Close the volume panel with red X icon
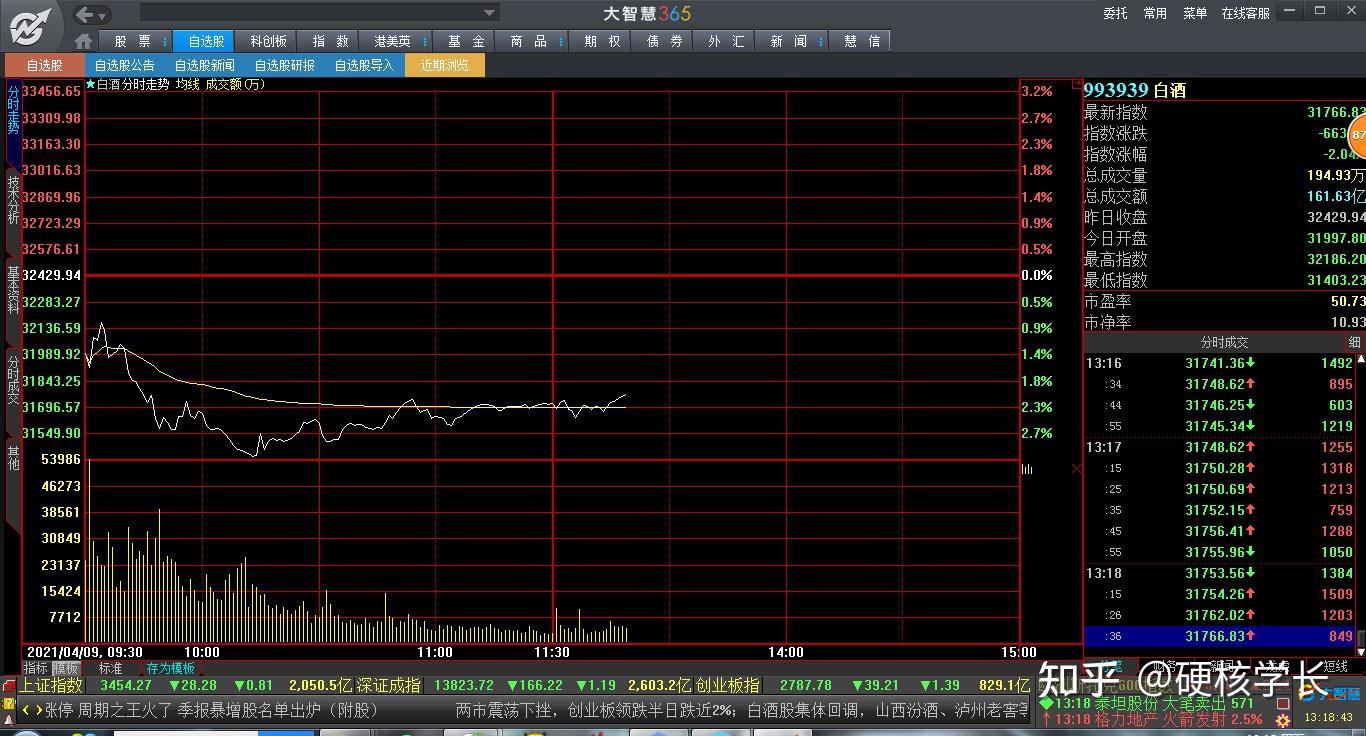The width and height of the screenshot is (1366, 736). [1076, 468]
